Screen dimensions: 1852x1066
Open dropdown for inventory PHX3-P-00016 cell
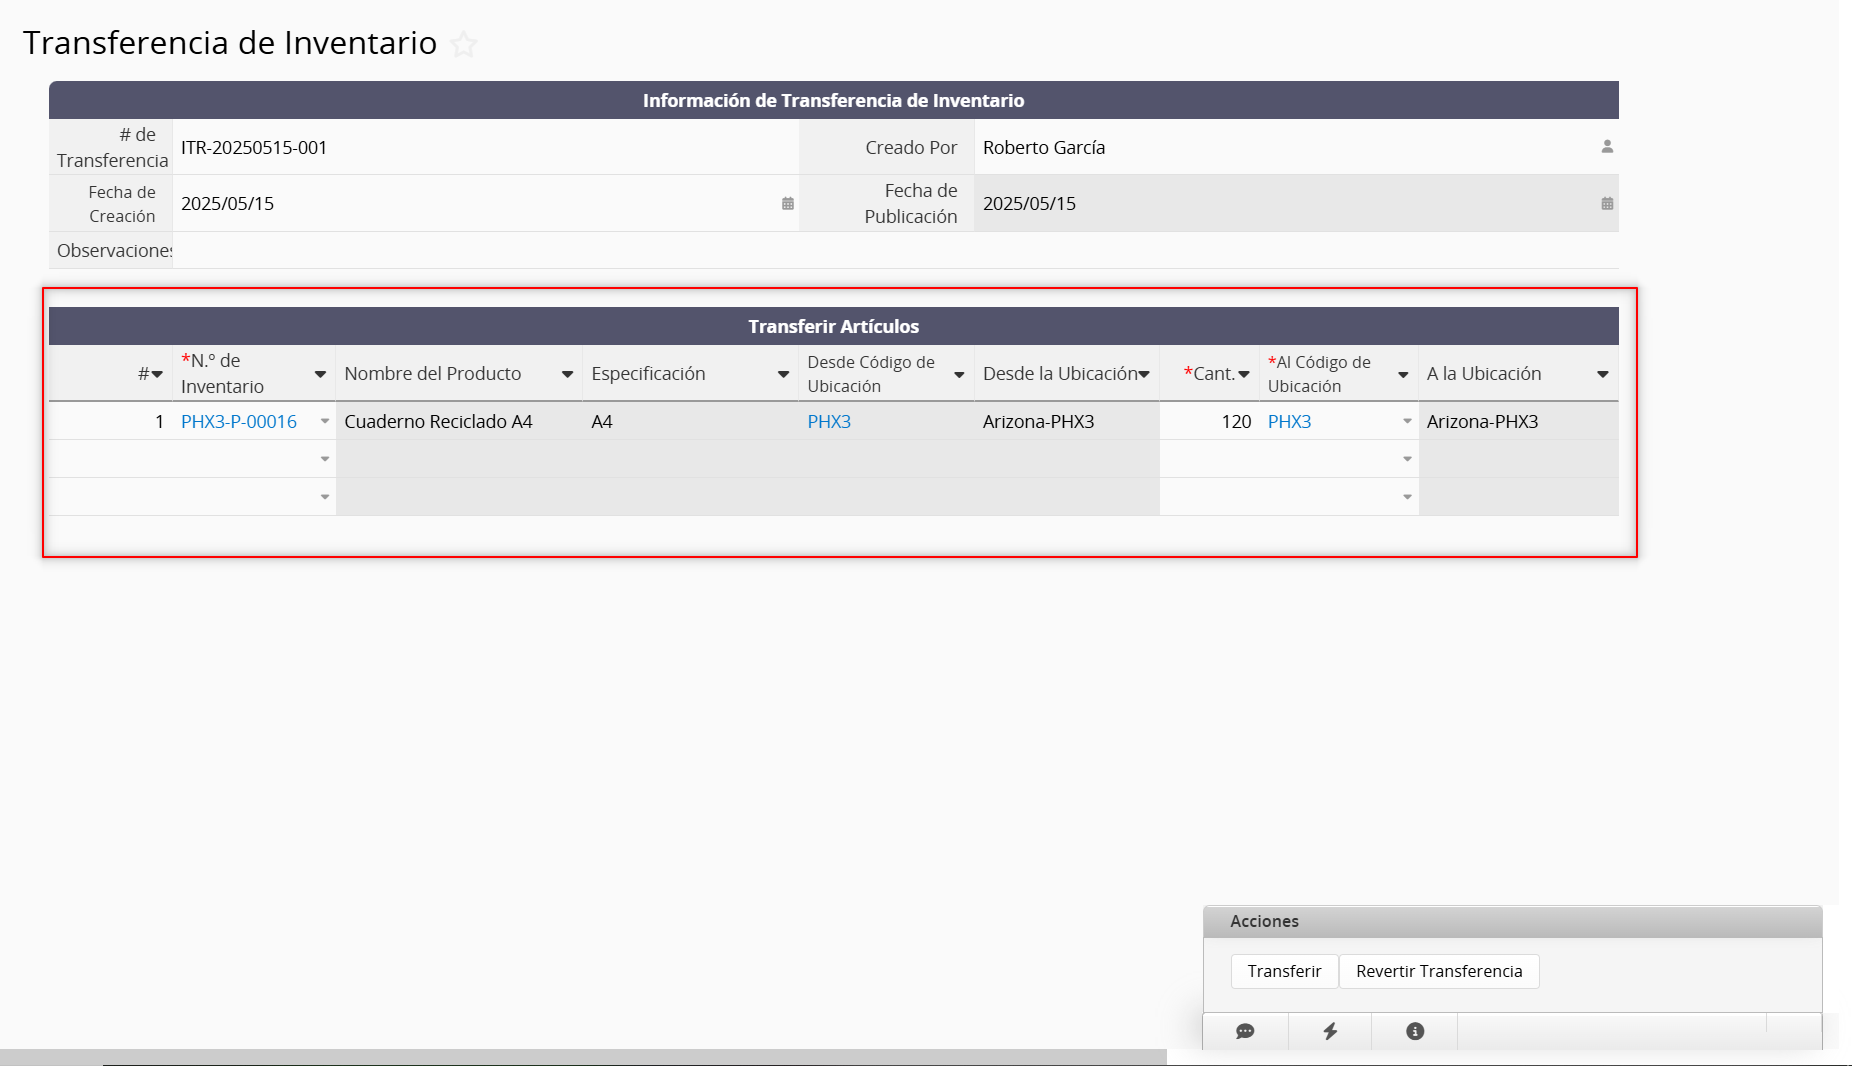pos(325,422)
